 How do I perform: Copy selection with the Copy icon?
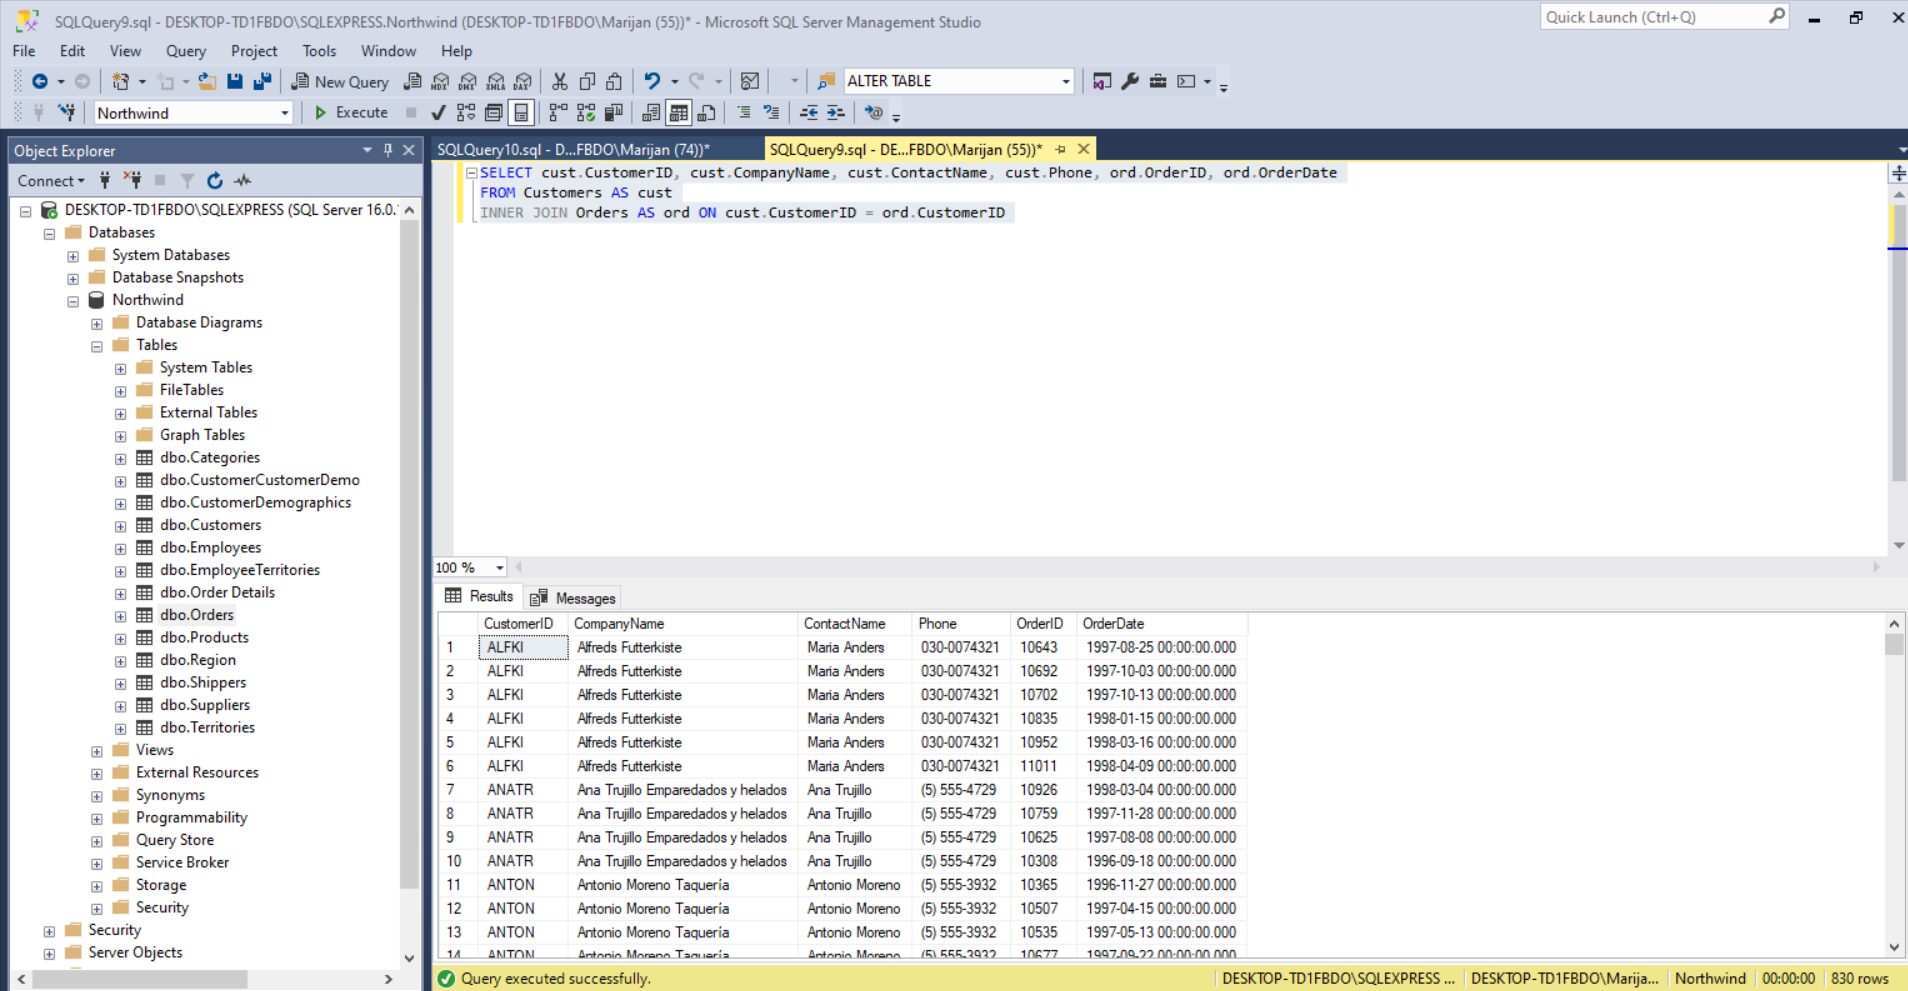click(587, 81)
